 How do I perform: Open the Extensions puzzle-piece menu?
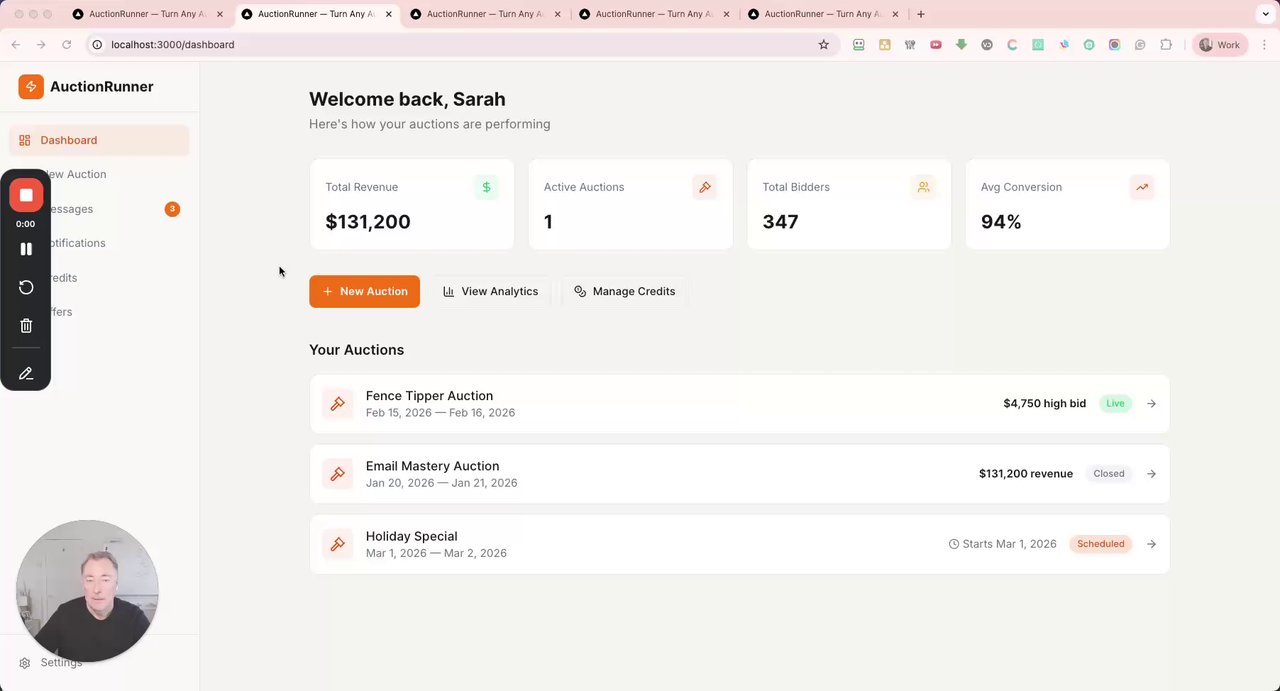point(1166,45)
